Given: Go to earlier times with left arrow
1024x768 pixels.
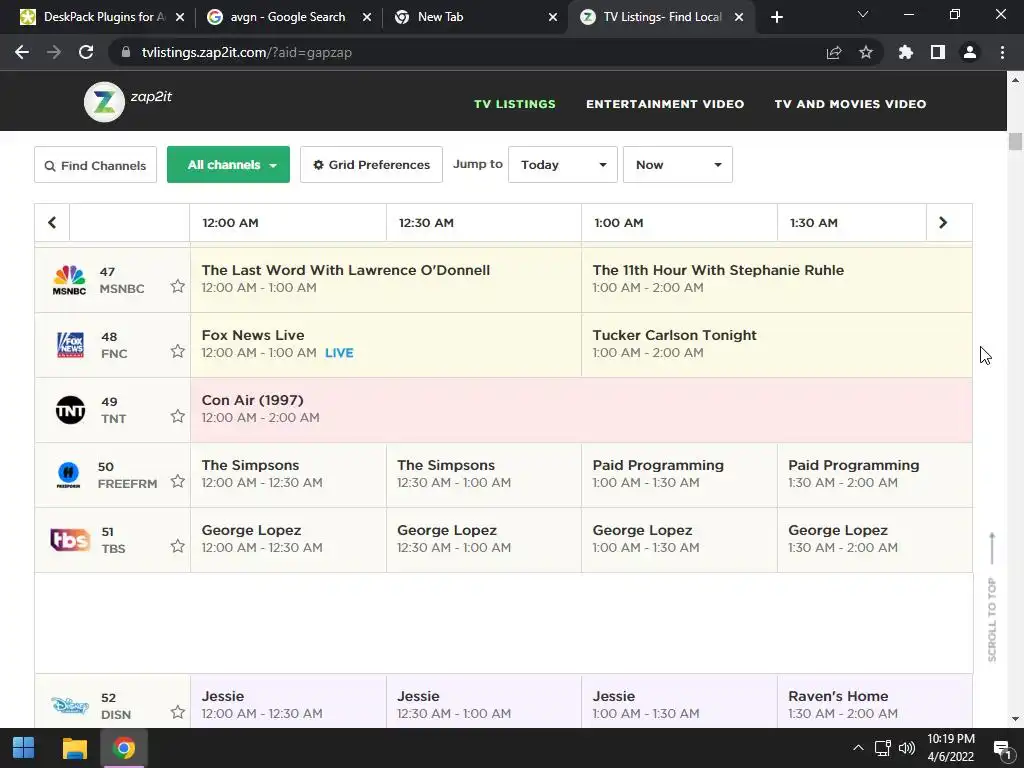Looking at the screenshot, I should [x=52, y=223].
